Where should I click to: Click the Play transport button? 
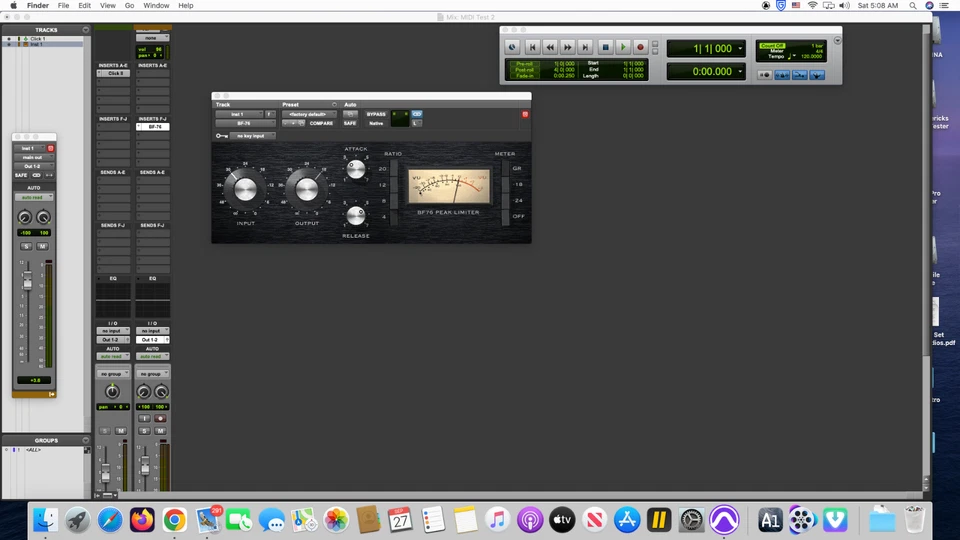[x=623, y=47]
